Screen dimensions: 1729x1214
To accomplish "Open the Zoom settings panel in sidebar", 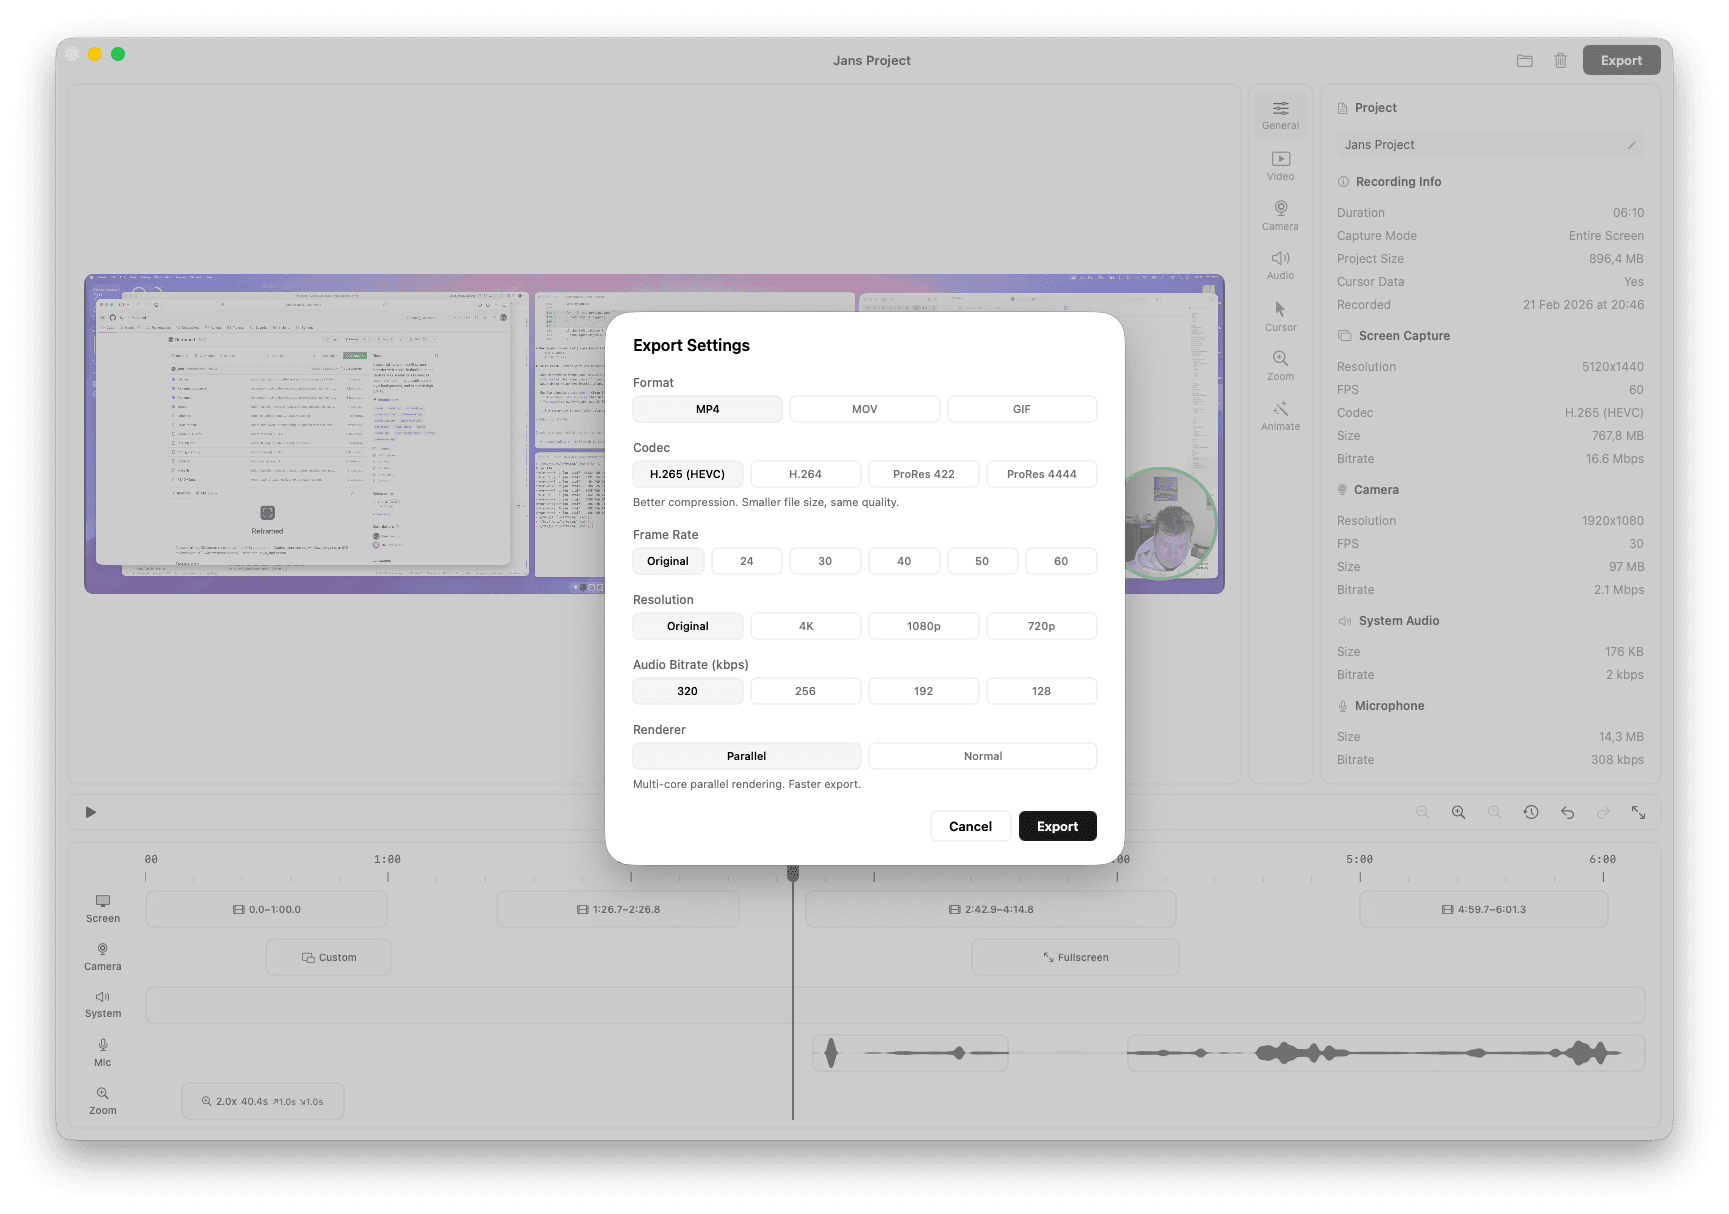I will pos(1280,366).
